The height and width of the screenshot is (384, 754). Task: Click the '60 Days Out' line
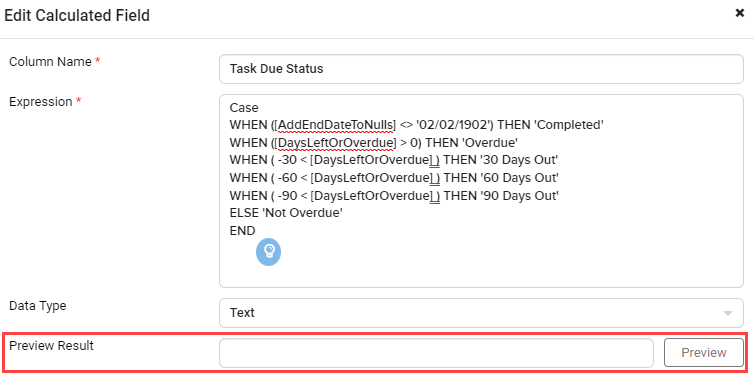pyautogui.click(x=394, y=178)
